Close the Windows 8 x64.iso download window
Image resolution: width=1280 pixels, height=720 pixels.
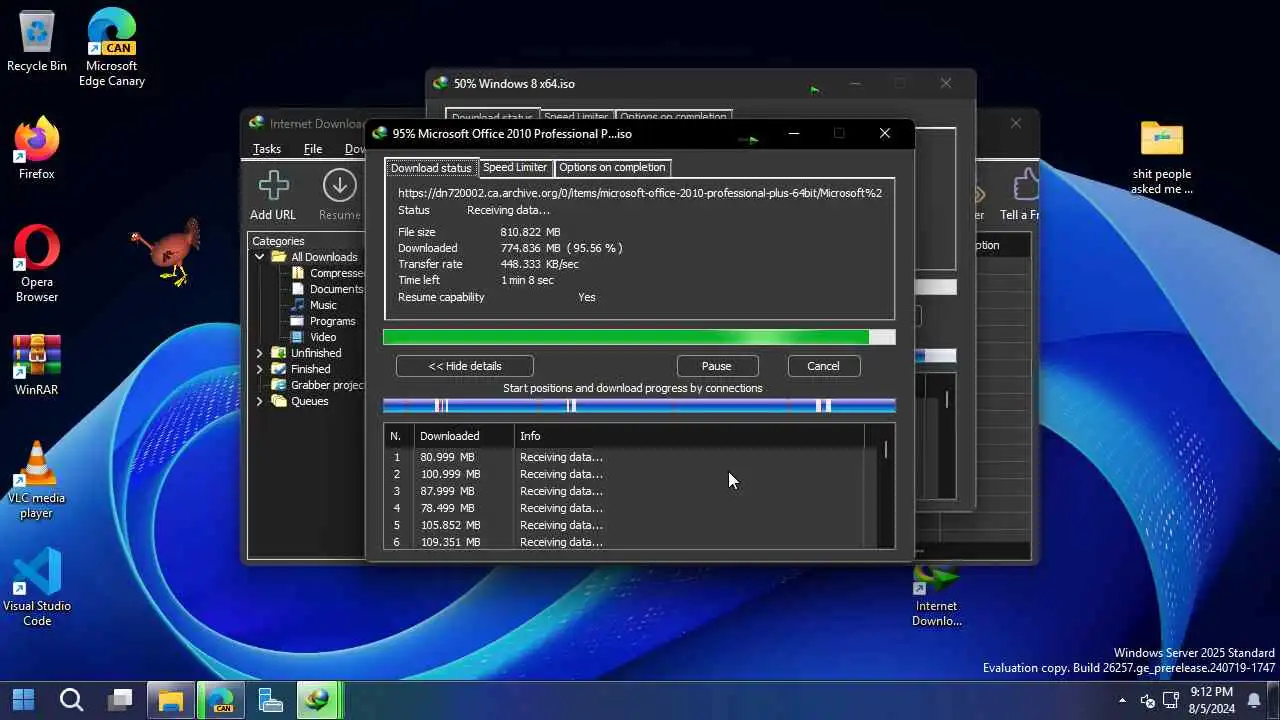(x=945, y=84)
